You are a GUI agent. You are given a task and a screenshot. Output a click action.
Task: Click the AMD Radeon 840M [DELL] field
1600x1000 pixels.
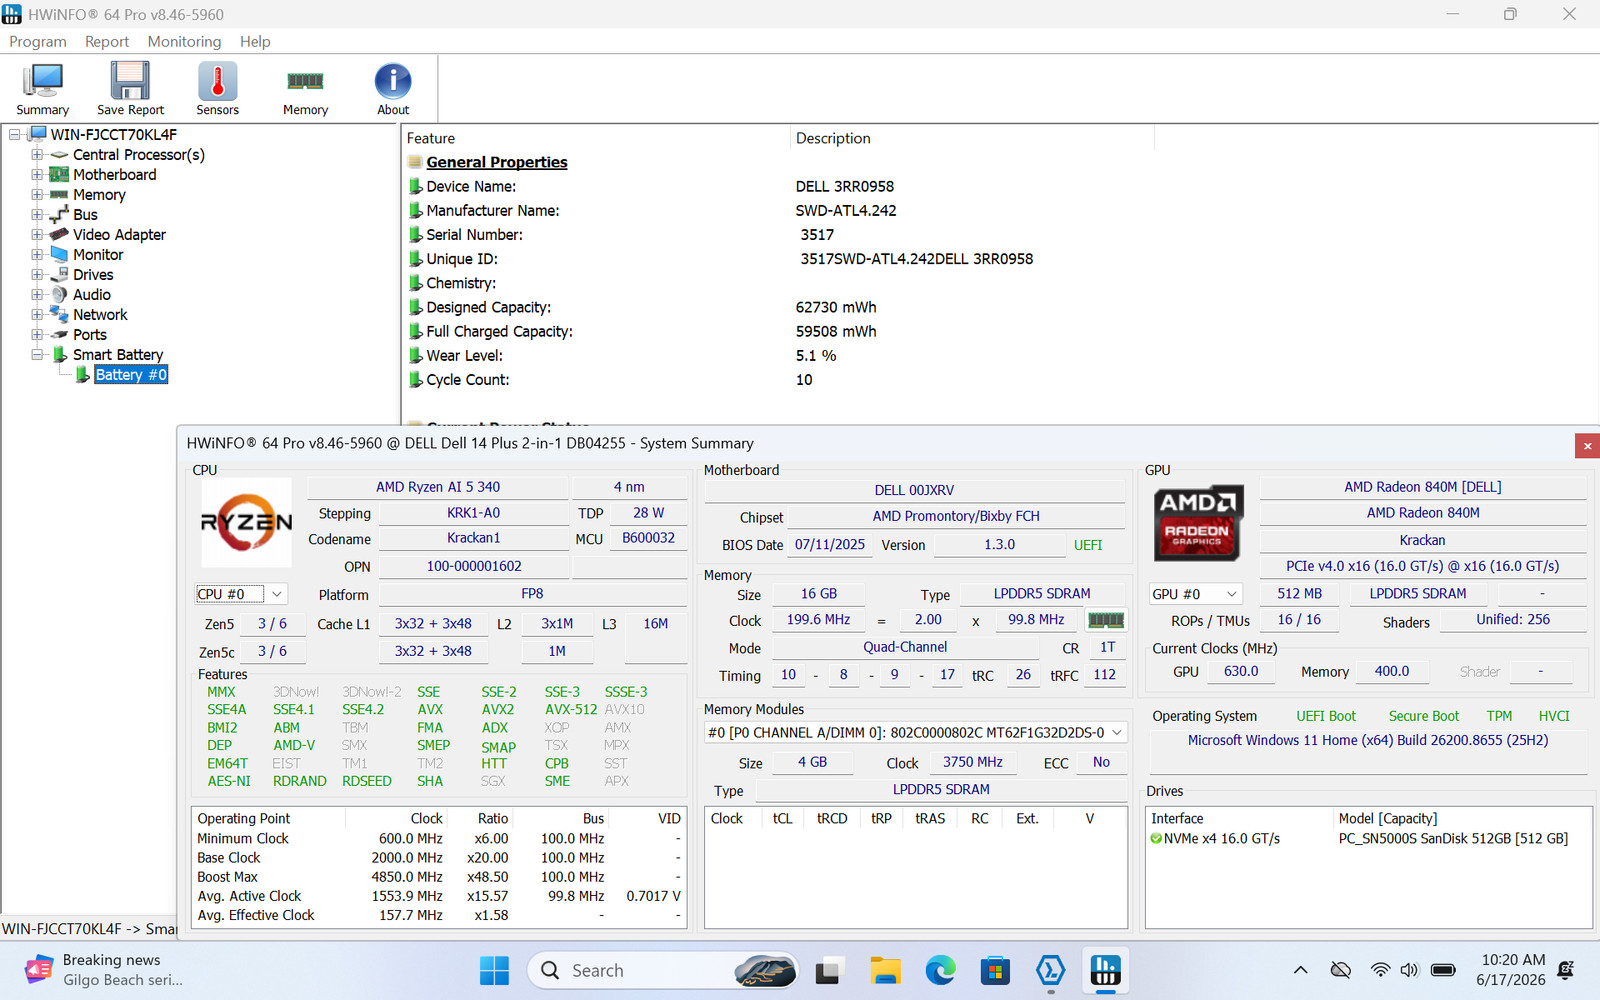click(x=1423, y=487)
